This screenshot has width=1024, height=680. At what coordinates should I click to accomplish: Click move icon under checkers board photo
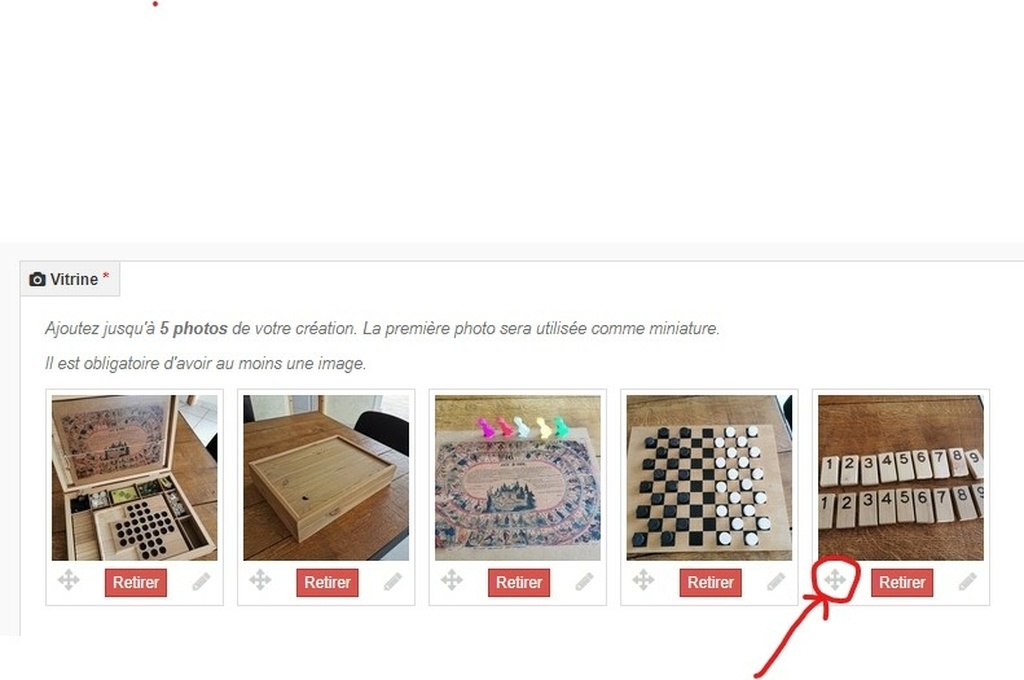pos(643,579)
